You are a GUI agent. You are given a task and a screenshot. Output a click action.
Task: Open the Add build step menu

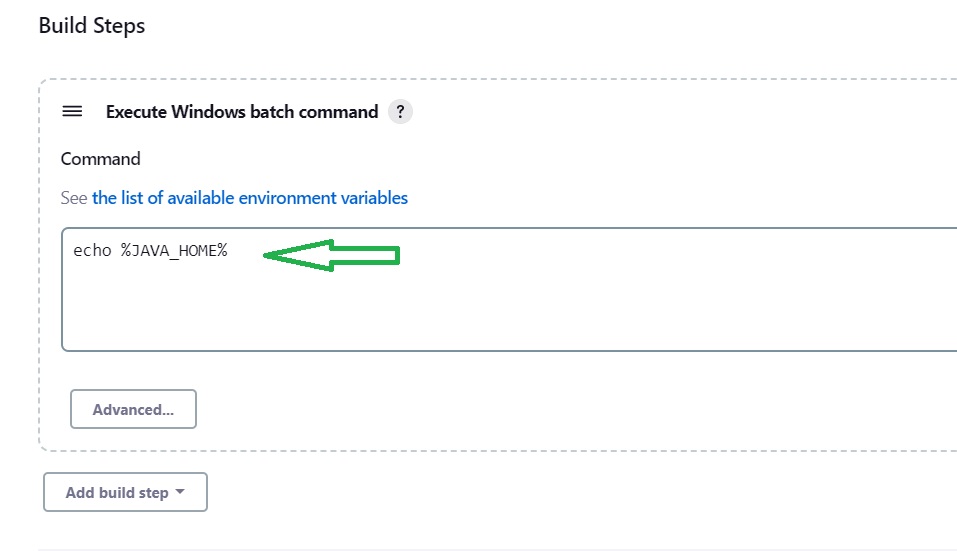pos(125,492)
